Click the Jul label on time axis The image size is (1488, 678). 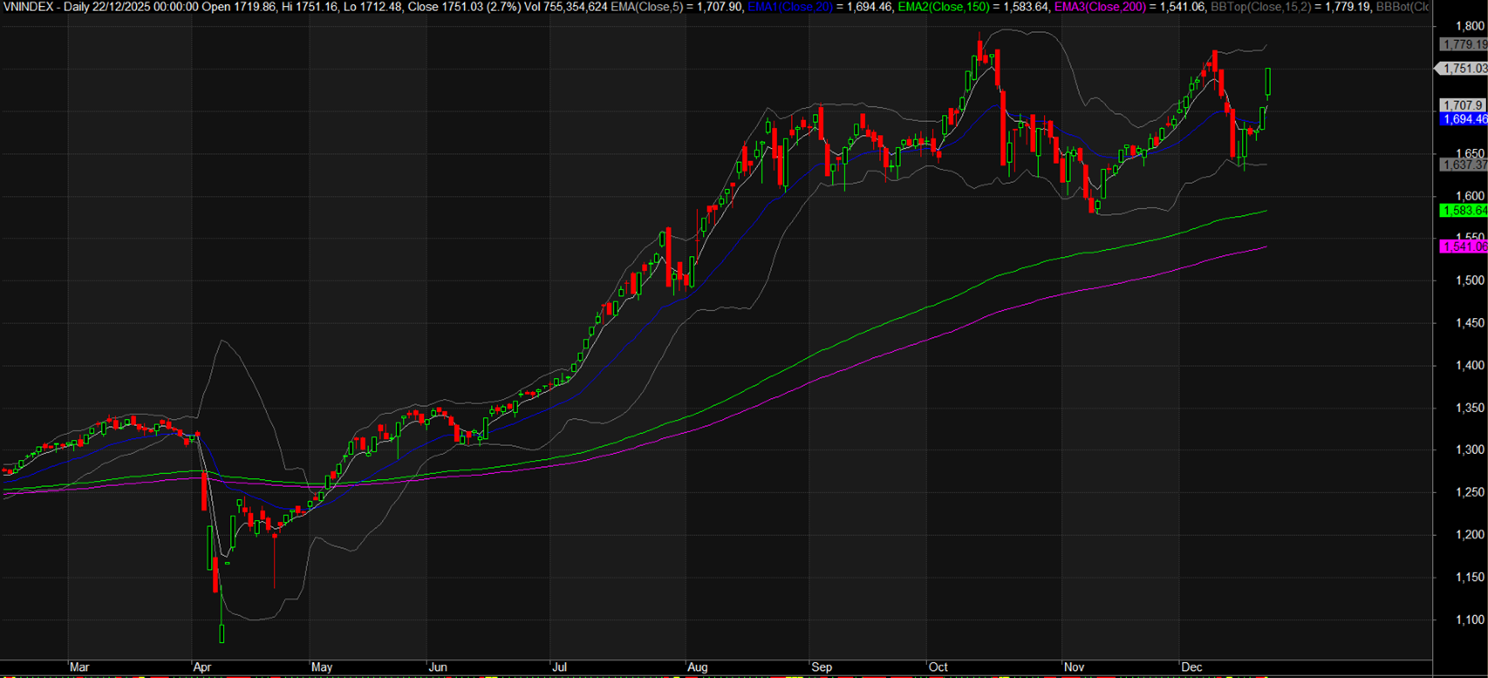click(558, 666)
